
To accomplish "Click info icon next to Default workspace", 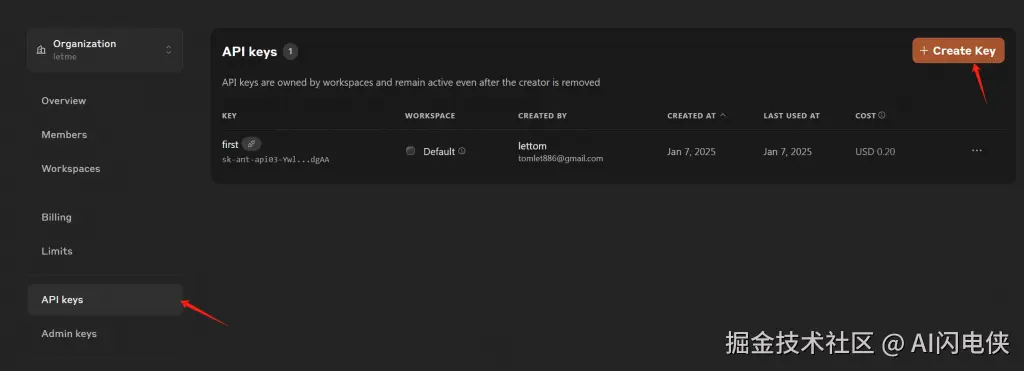I will (x=462, y=151).
